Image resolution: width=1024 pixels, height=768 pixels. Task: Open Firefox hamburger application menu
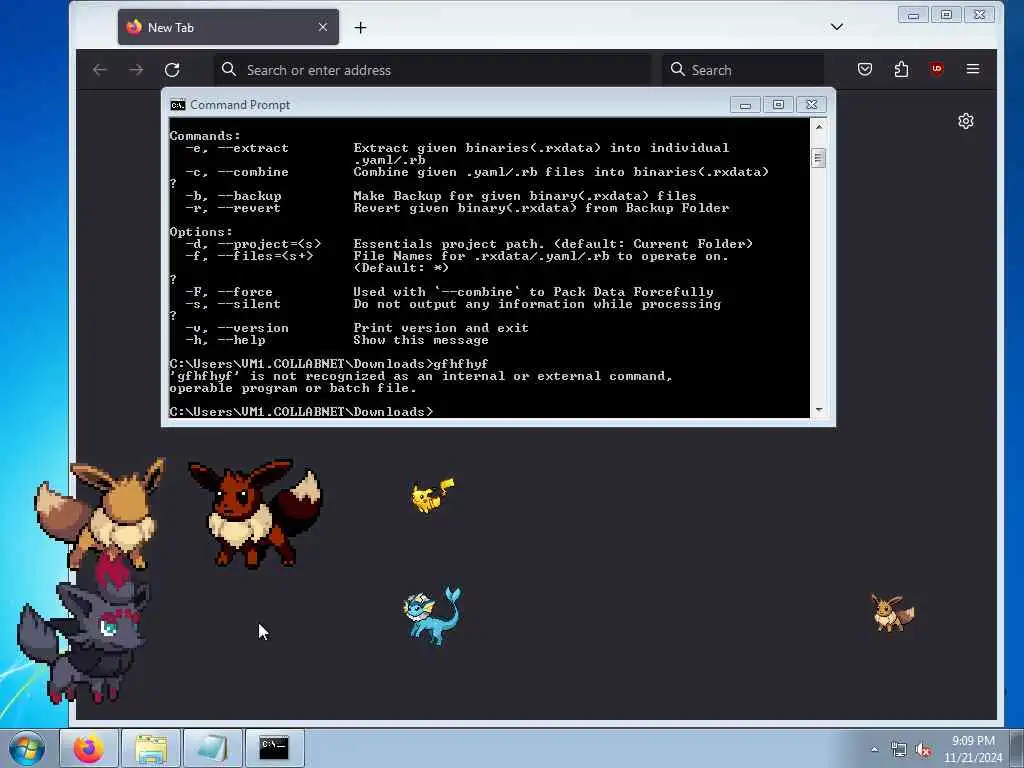click(x=972, y=69)
